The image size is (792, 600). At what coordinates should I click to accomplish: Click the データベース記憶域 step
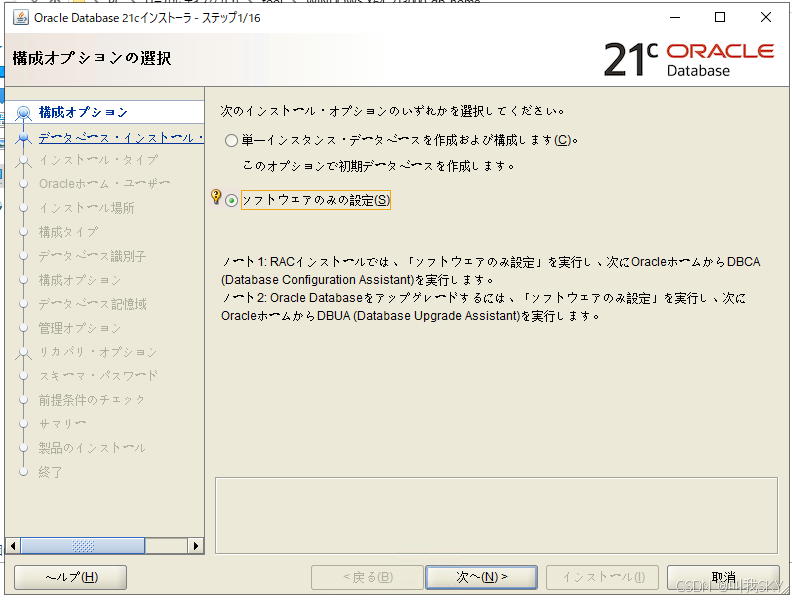pos(92,304)
